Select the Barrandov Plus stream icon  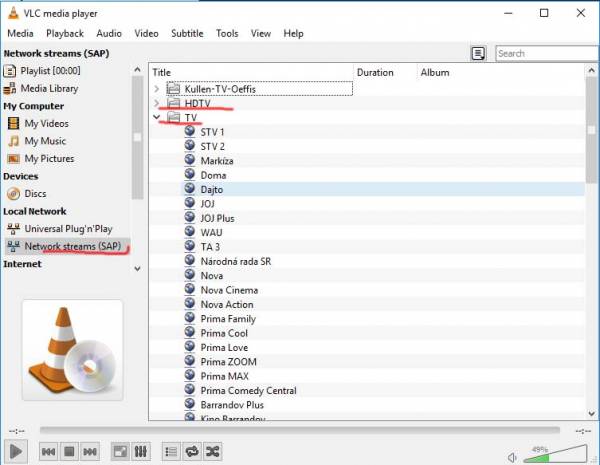coord(190,404)
